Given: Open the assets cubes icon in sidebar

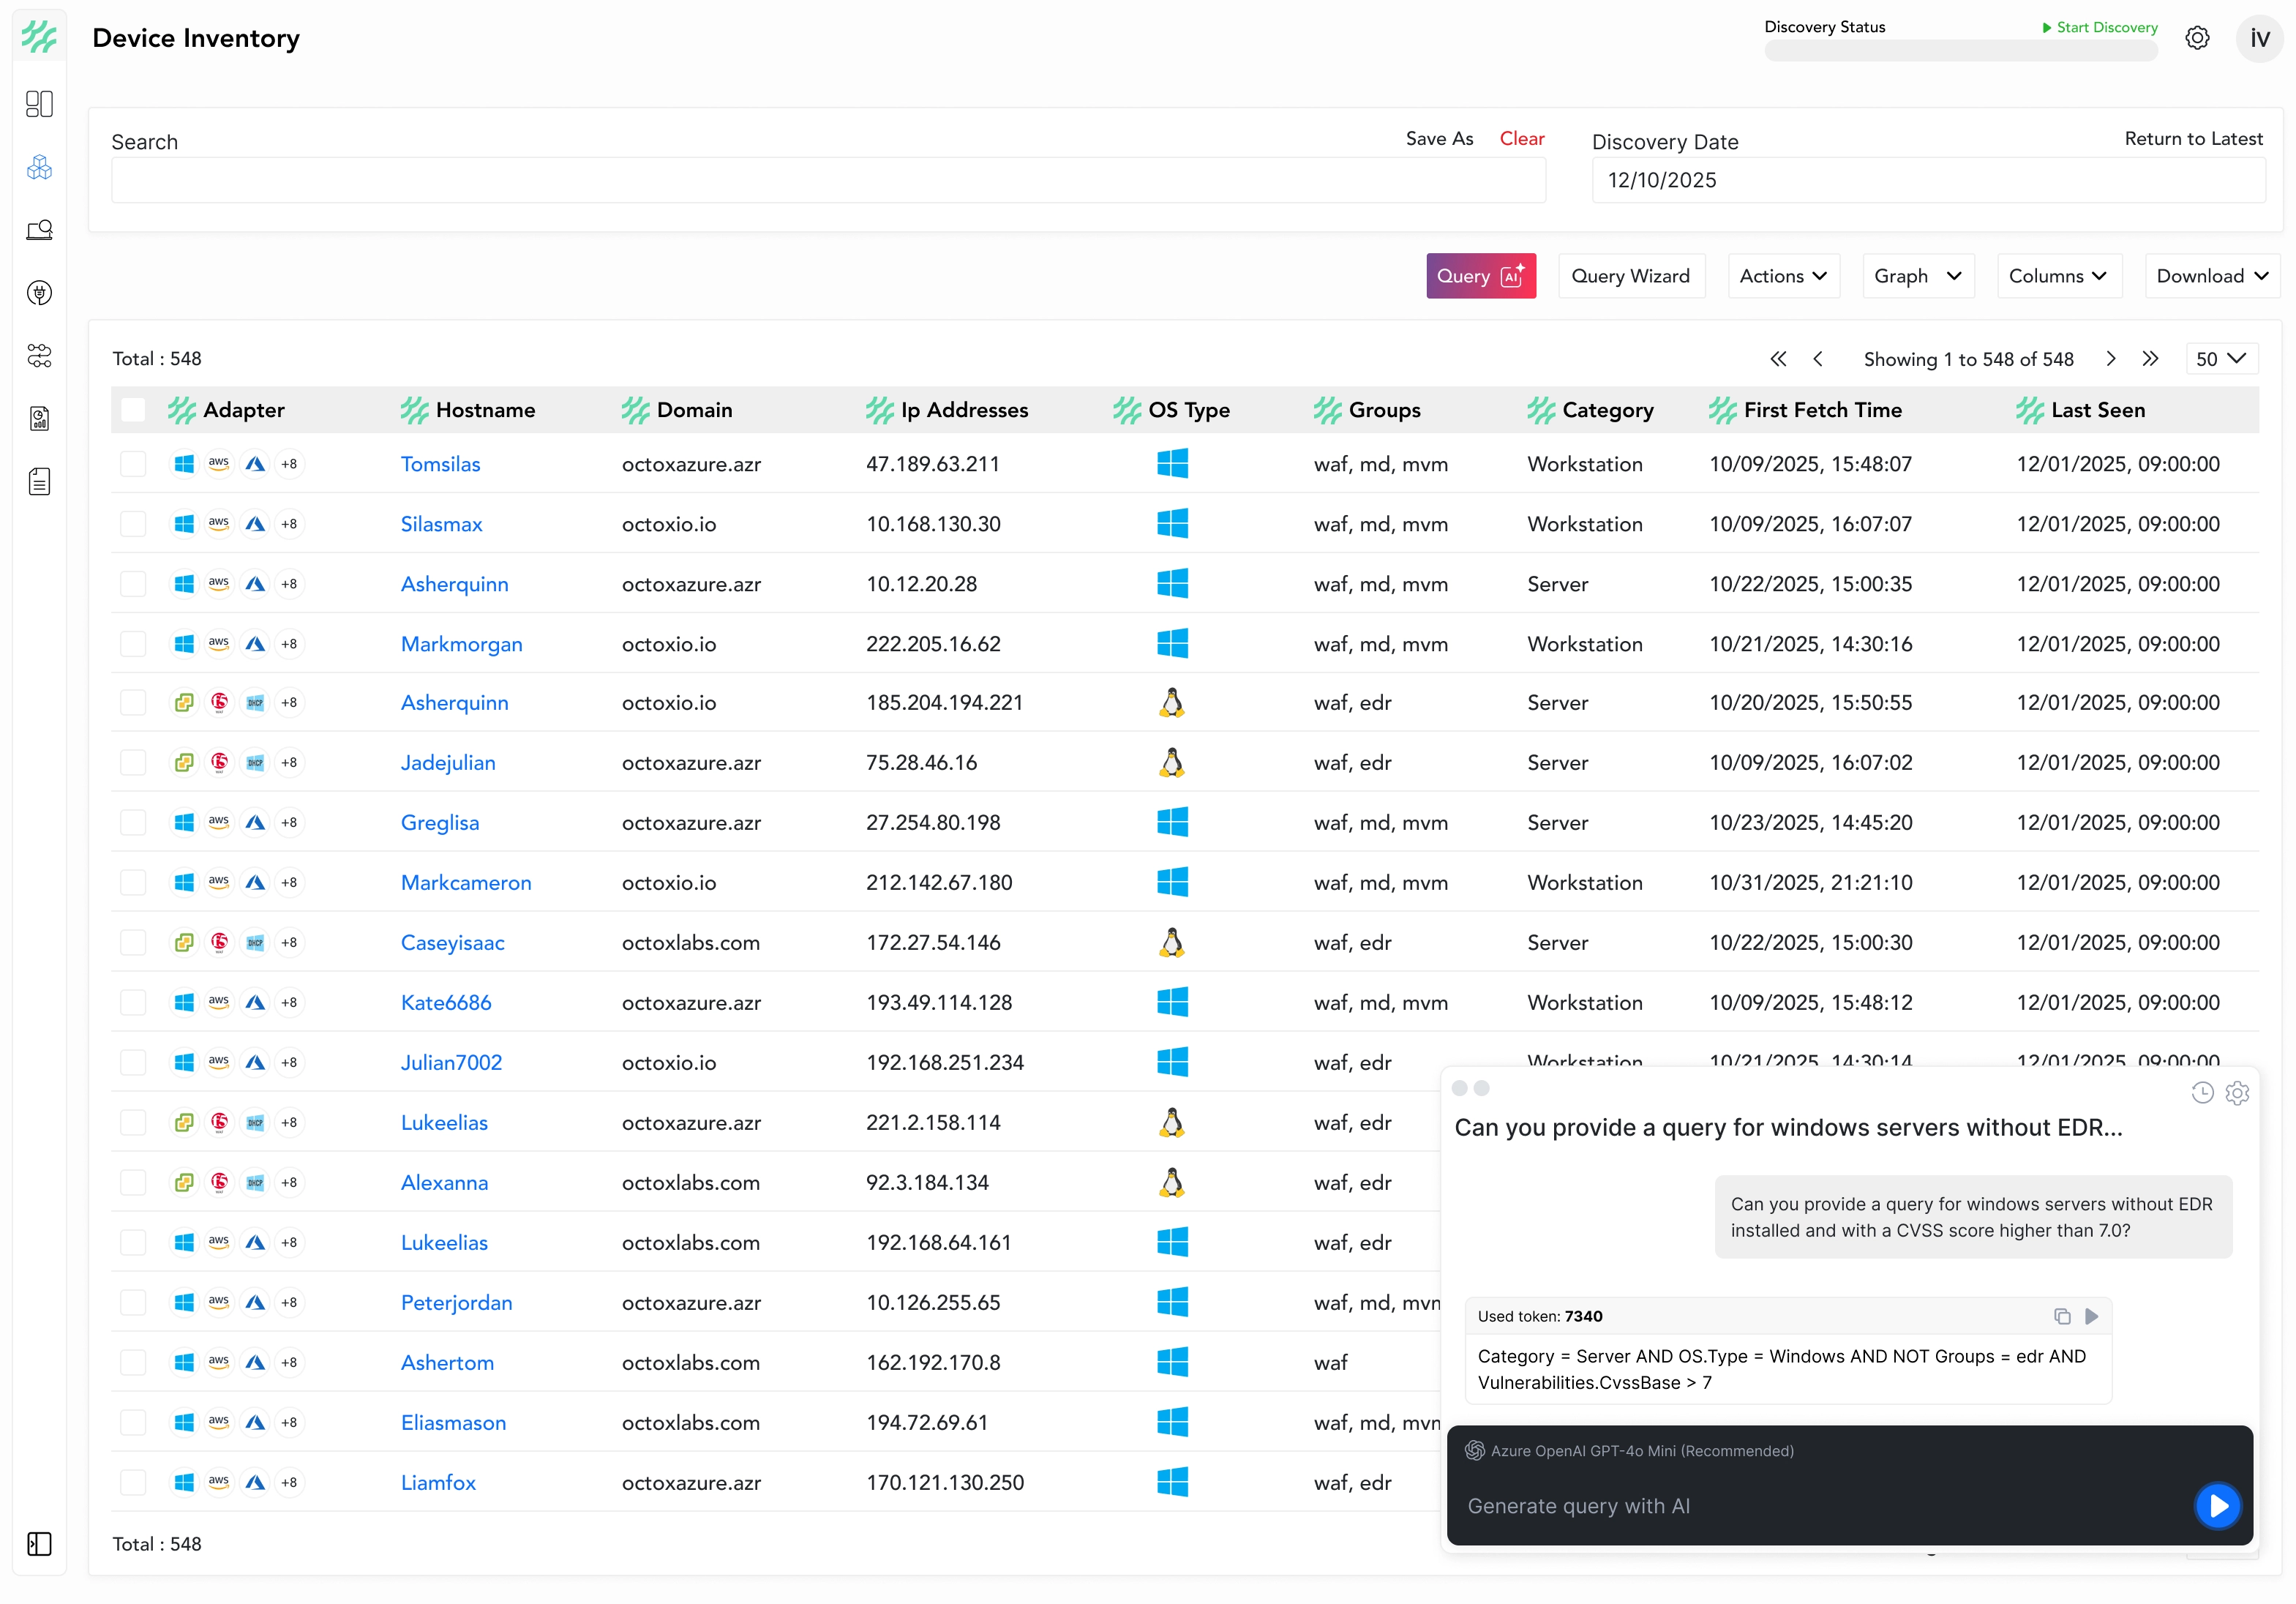Looking at the screenshot, I should 39,167.
